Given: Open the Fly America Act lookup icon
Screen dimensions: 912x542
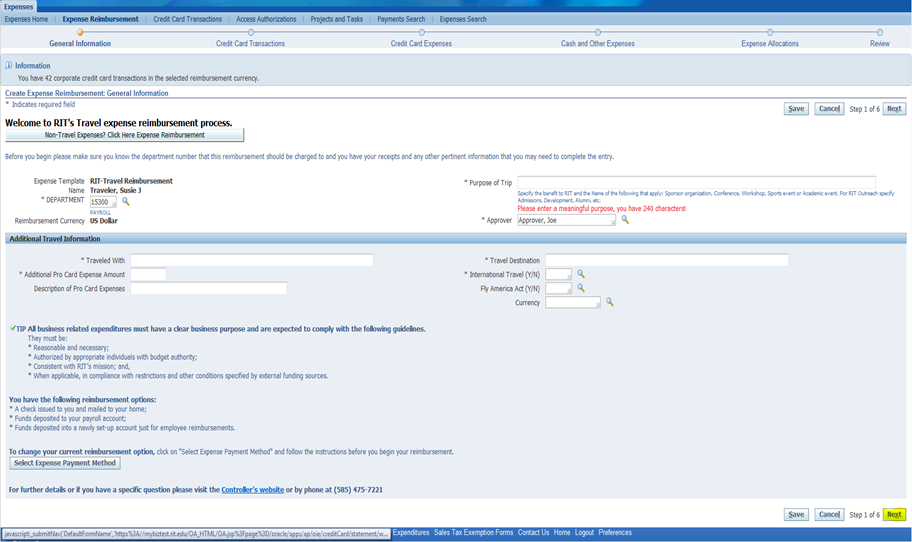Looking at the screenshot, I should [x=581, y=289].
